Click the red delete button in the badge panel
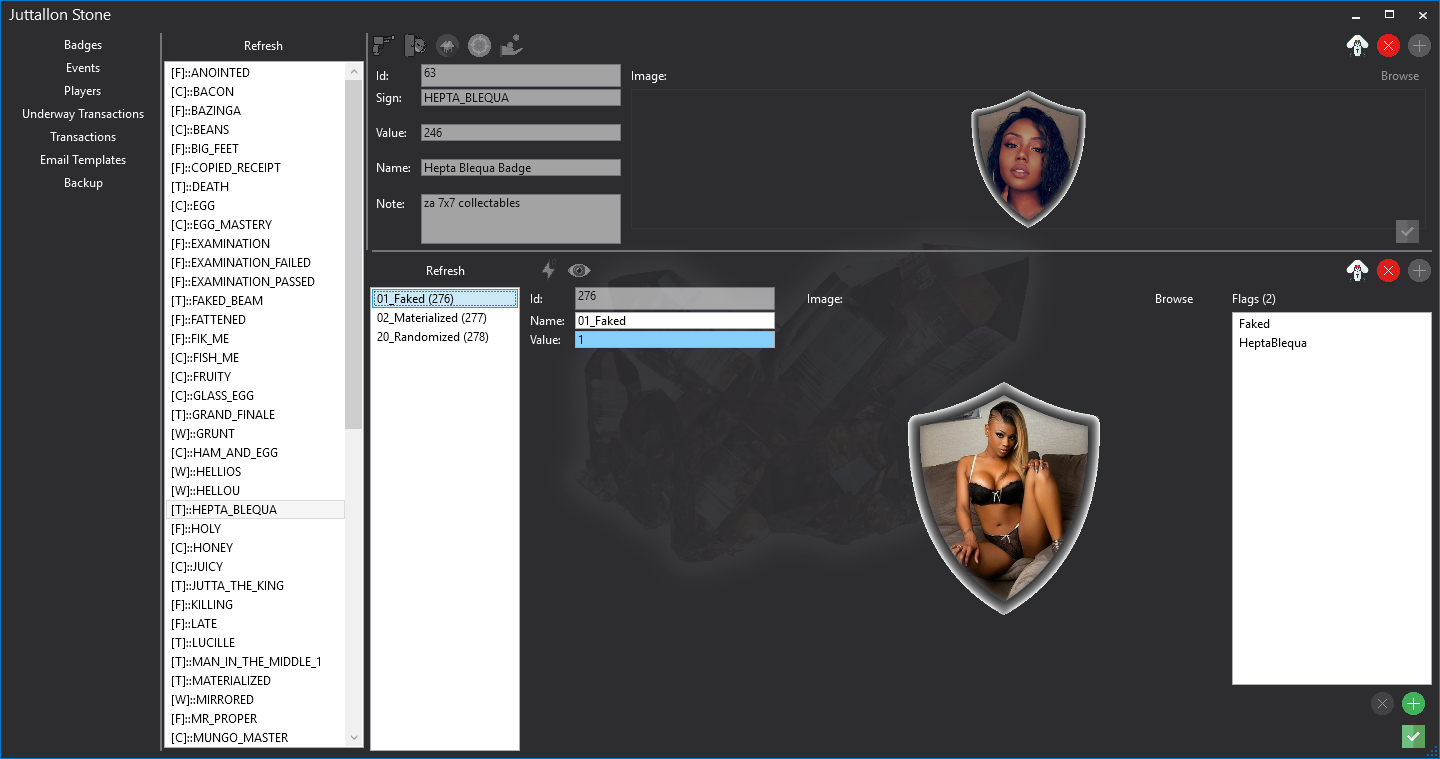This screenshot has width=1440, height=759. click(x=1388, y=45)
